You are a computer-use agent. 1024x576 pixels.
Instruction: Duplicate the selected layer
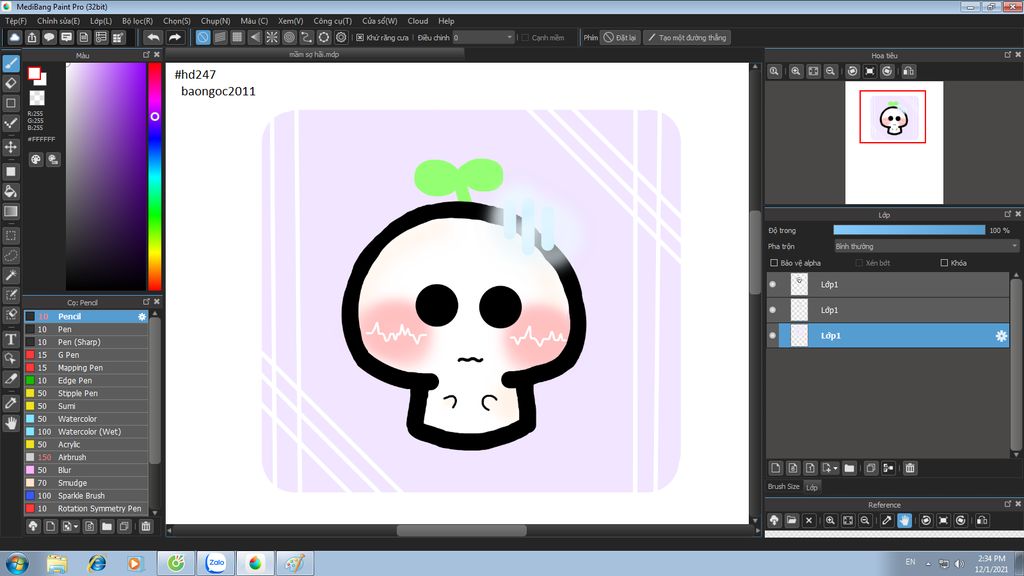click(871, 468)
